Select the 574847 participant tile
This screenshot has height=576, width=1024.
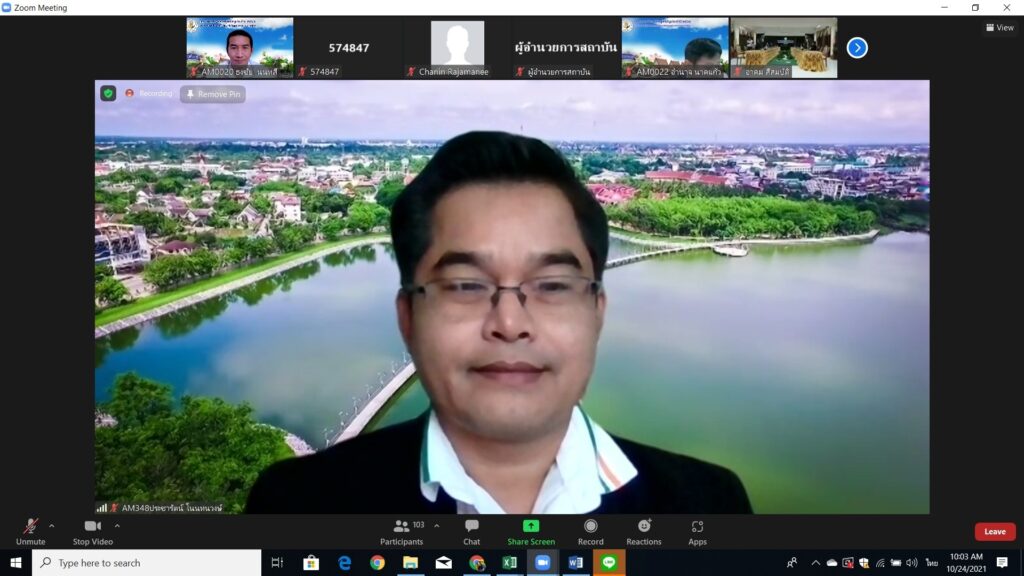pyautogui.click(x=349, y=48)
